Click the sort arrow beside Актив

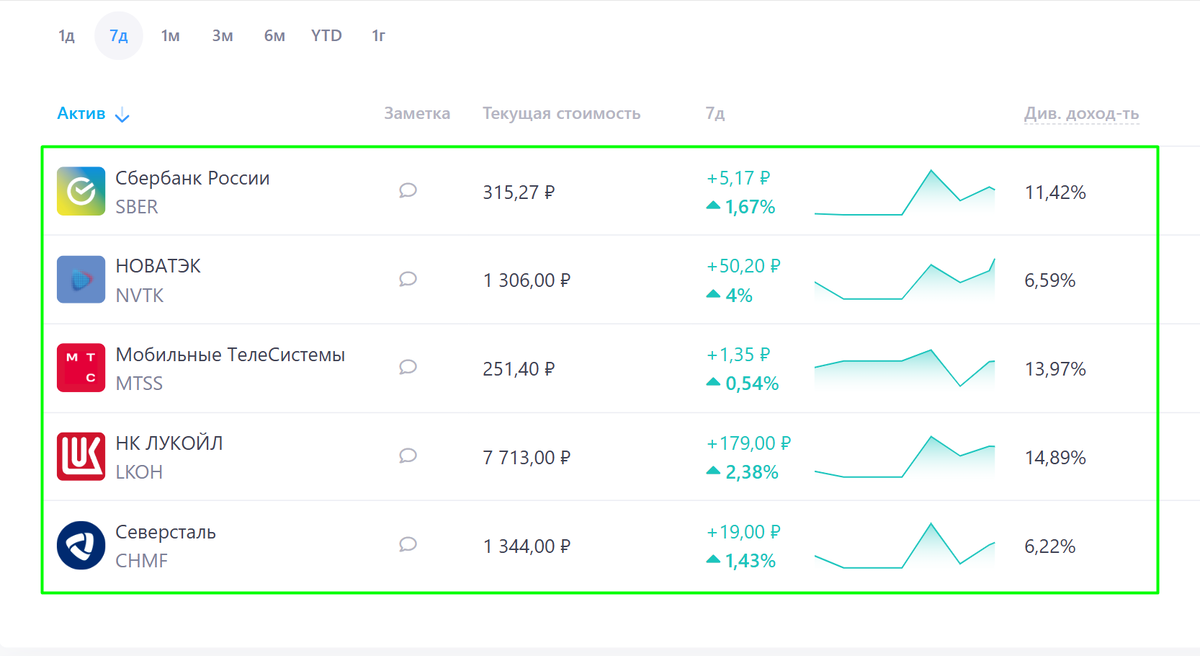[x=122, y=115]
